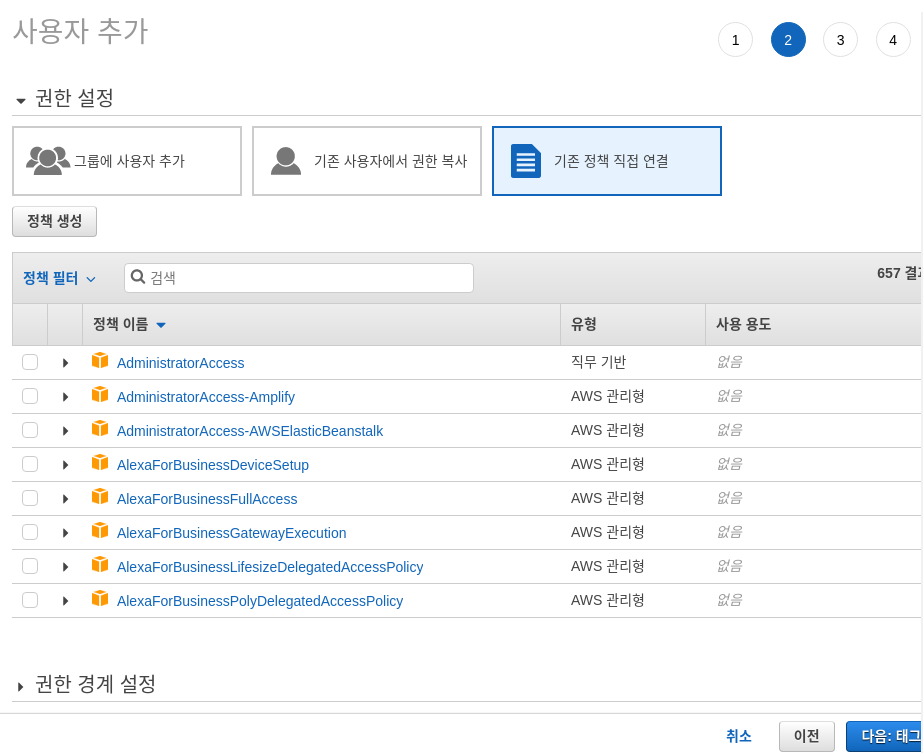Open AlexaForBusinessFullAccess policy link

pyautogui.click(x=207, y=499)
